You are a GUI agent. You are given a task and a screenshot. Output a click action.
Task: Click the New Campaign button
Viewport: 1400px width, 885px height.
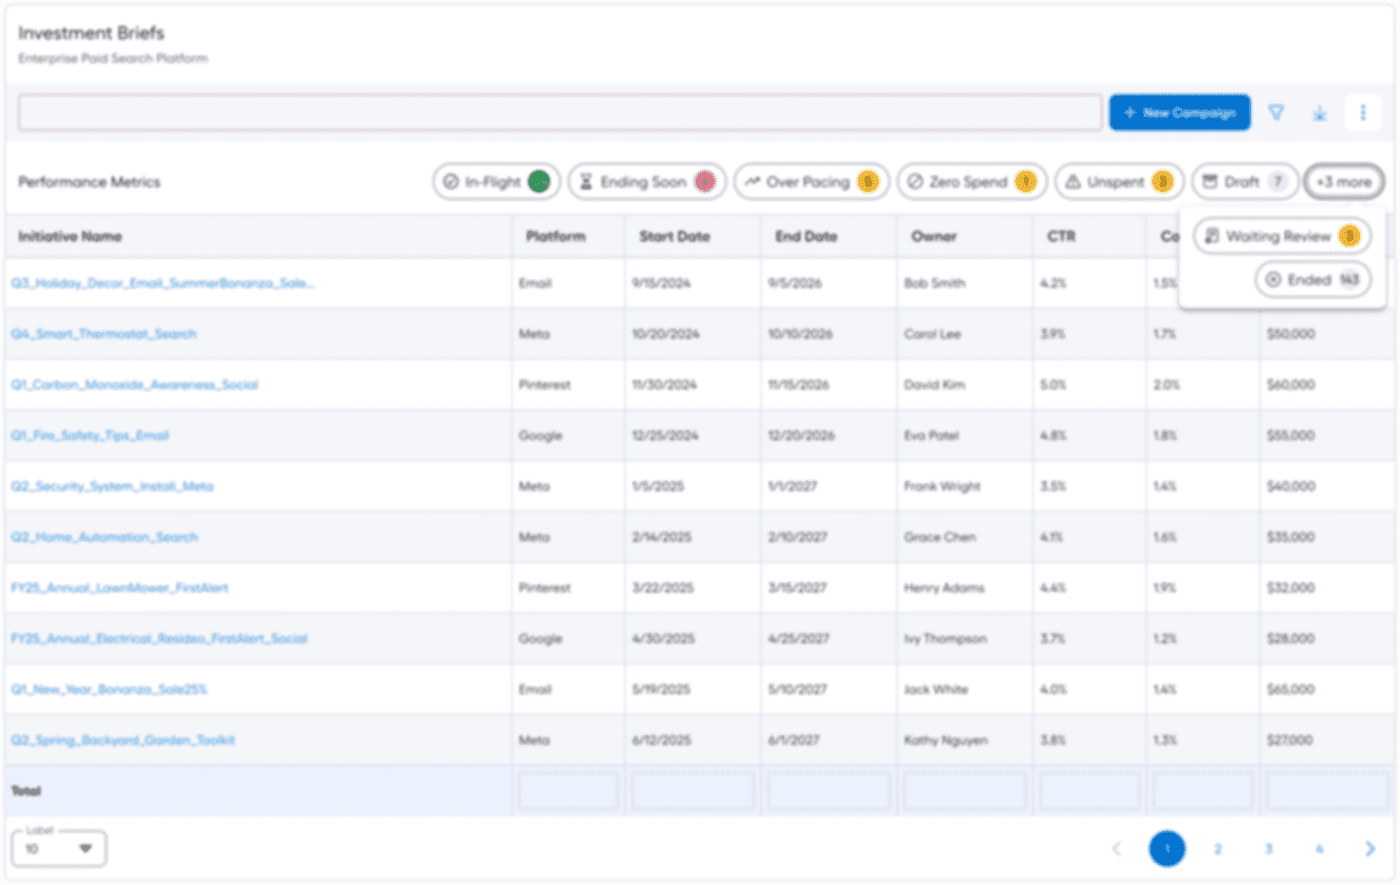pos(1179,112)
